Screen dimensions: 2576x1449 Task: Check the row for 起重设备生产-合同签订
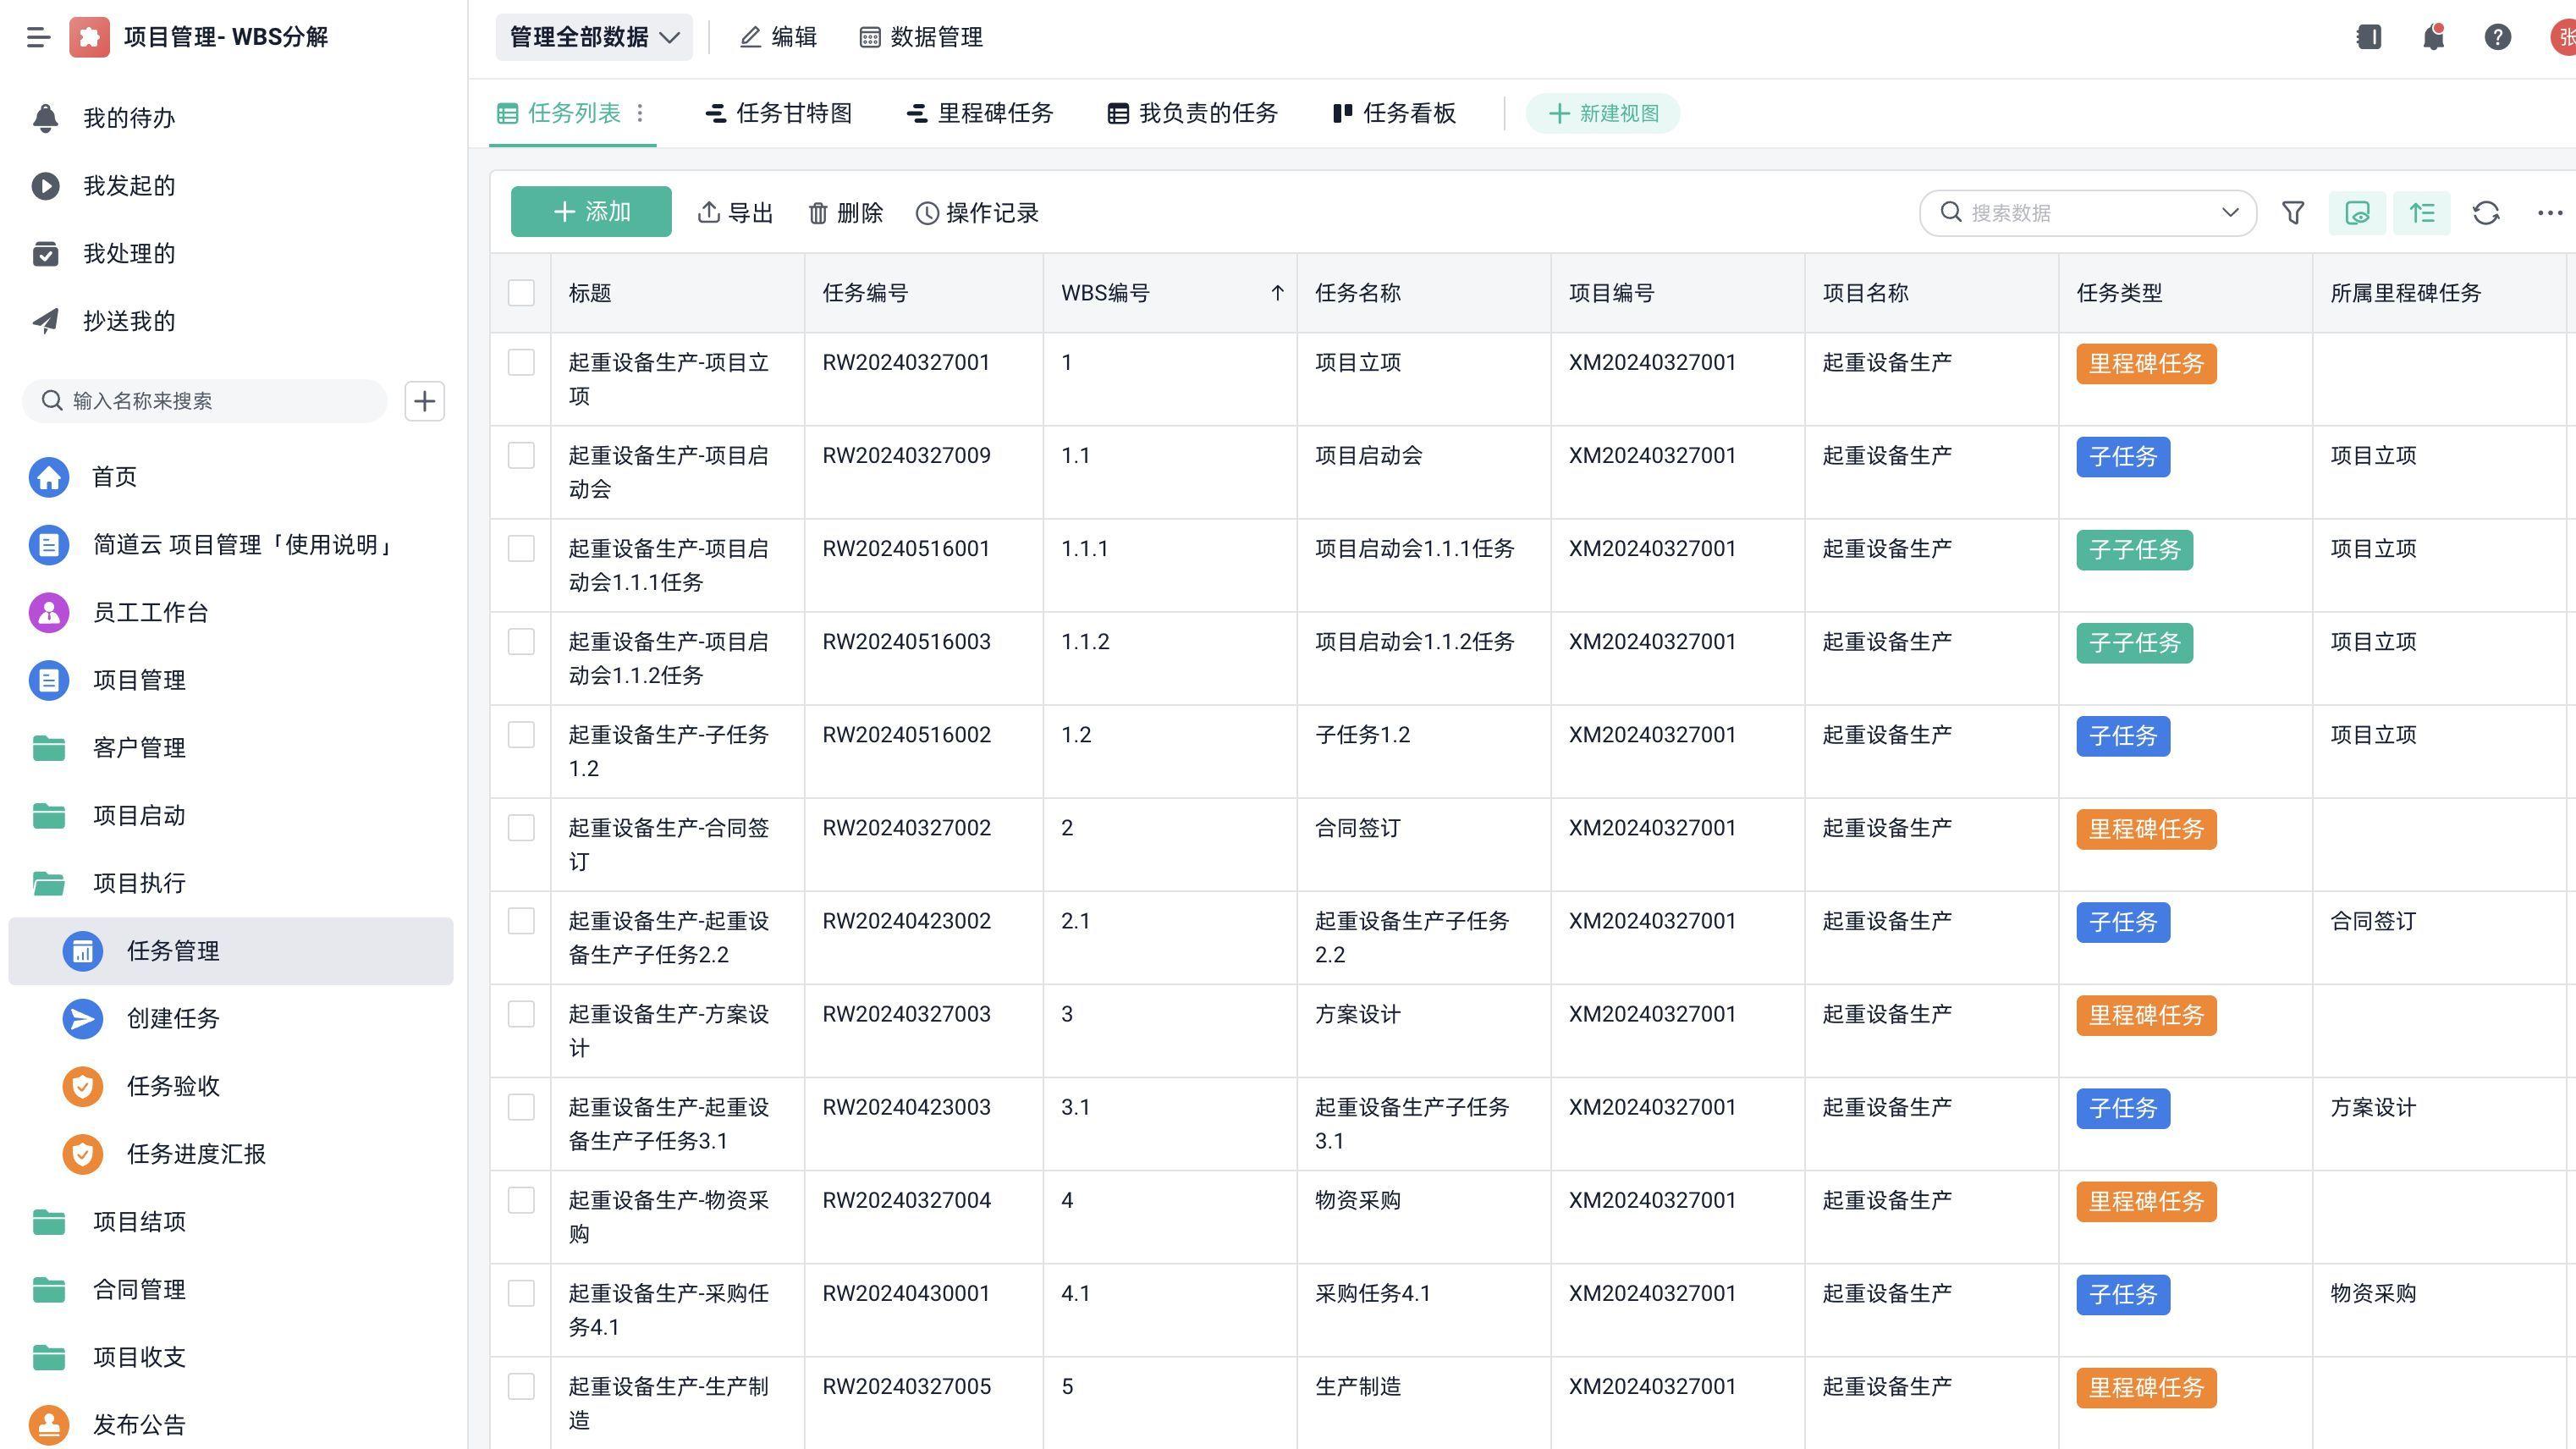[521, 827]
